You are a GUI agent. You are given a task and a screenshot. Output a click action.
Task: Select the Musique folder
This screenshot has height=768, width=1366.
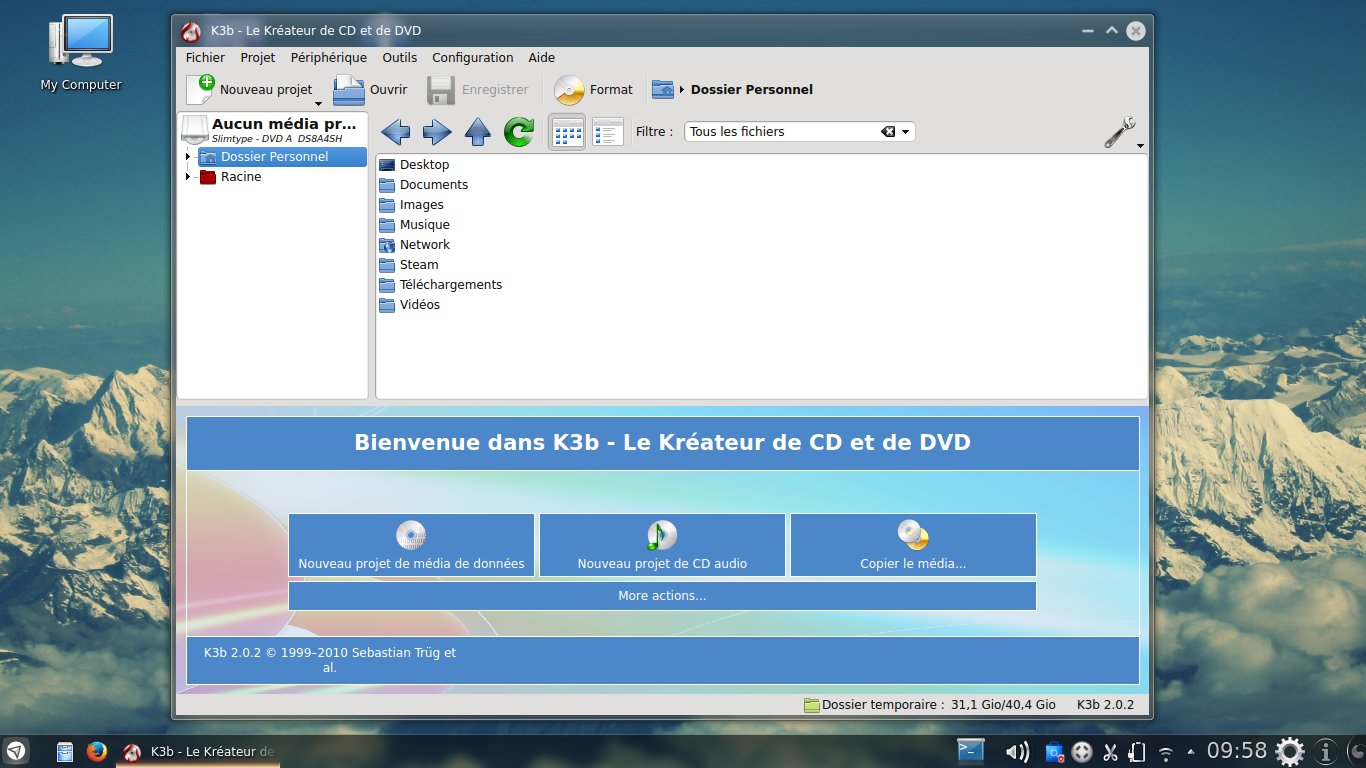(414, 225)
